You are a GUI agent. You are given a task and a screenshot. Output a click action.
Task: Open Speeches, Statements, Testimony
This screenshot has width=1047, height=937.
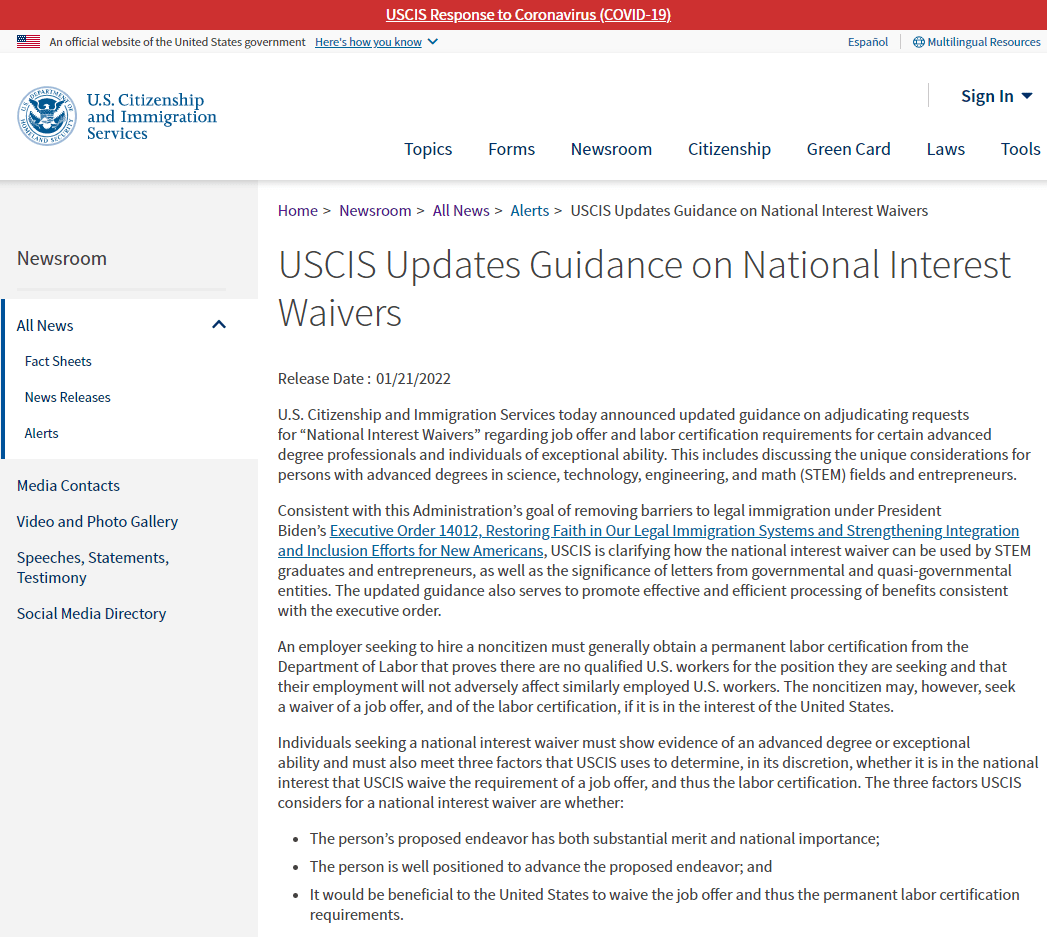tap(93, 568)
